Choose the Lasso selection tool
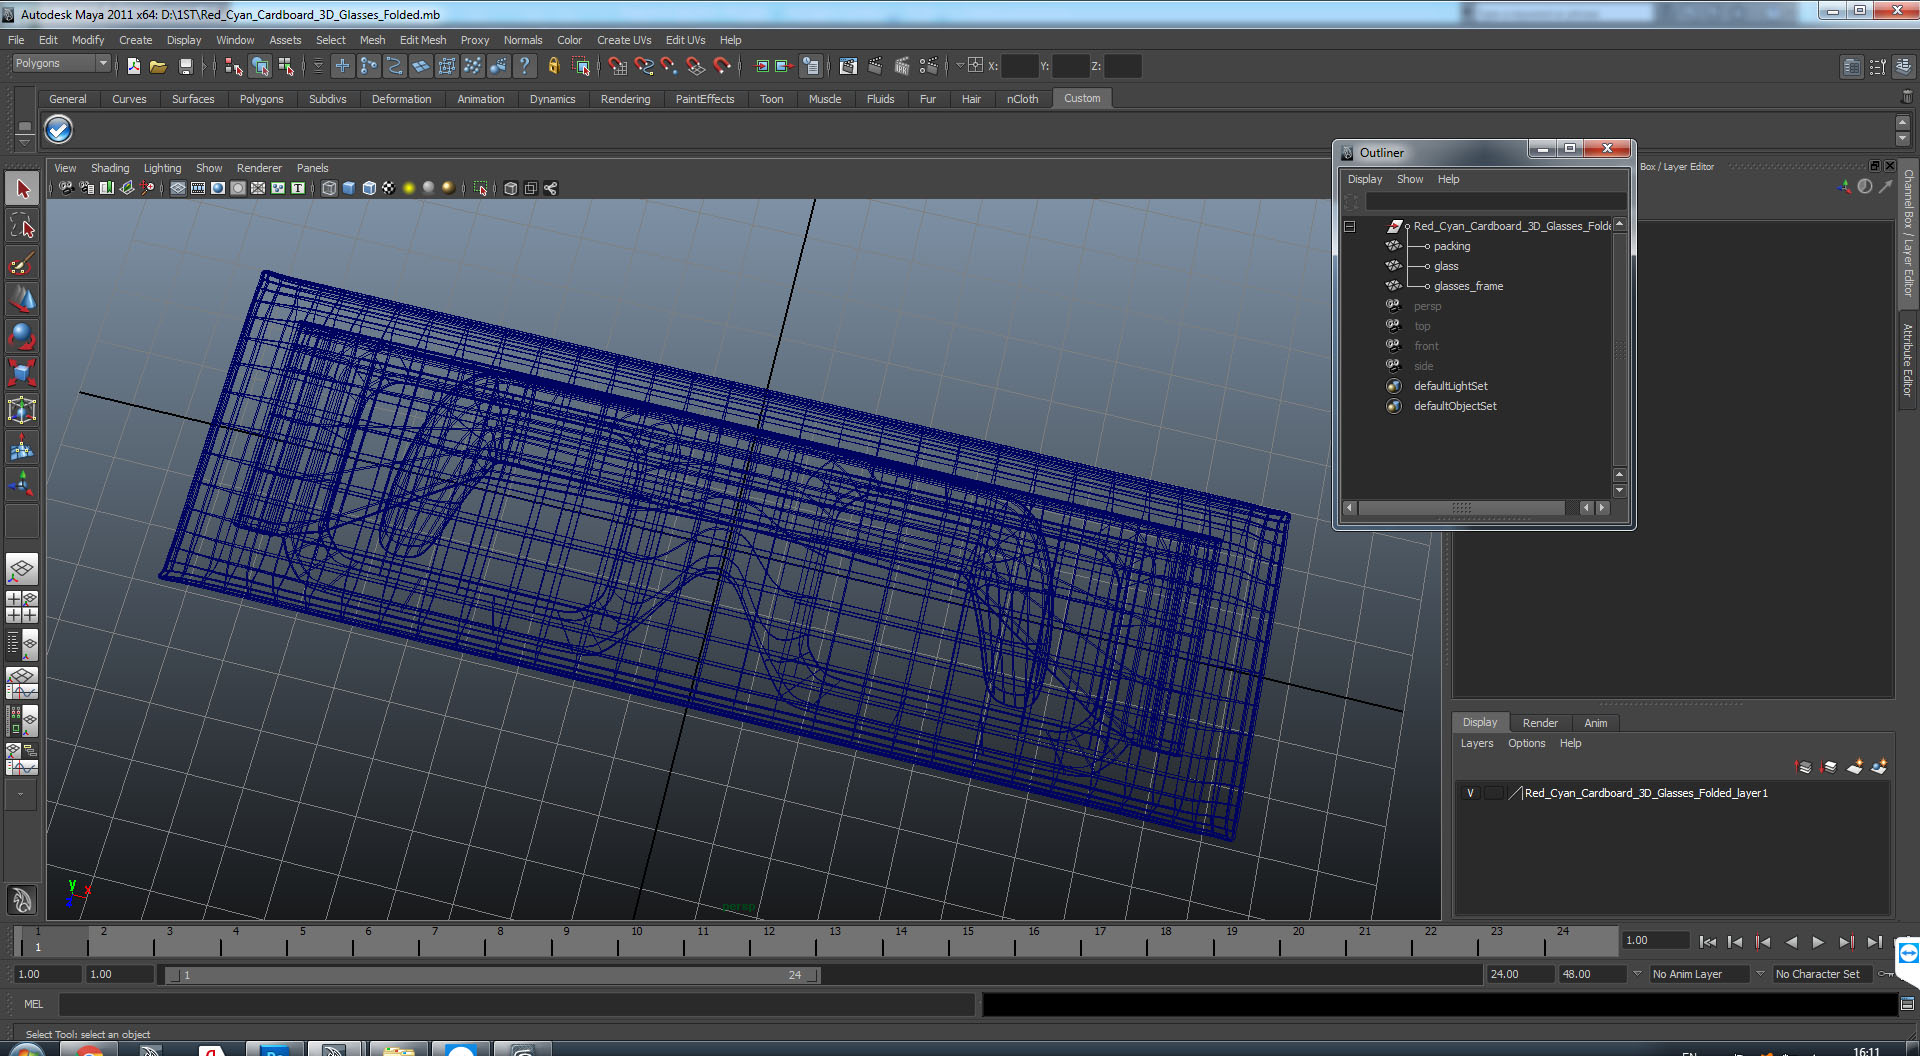 [22, 226]
